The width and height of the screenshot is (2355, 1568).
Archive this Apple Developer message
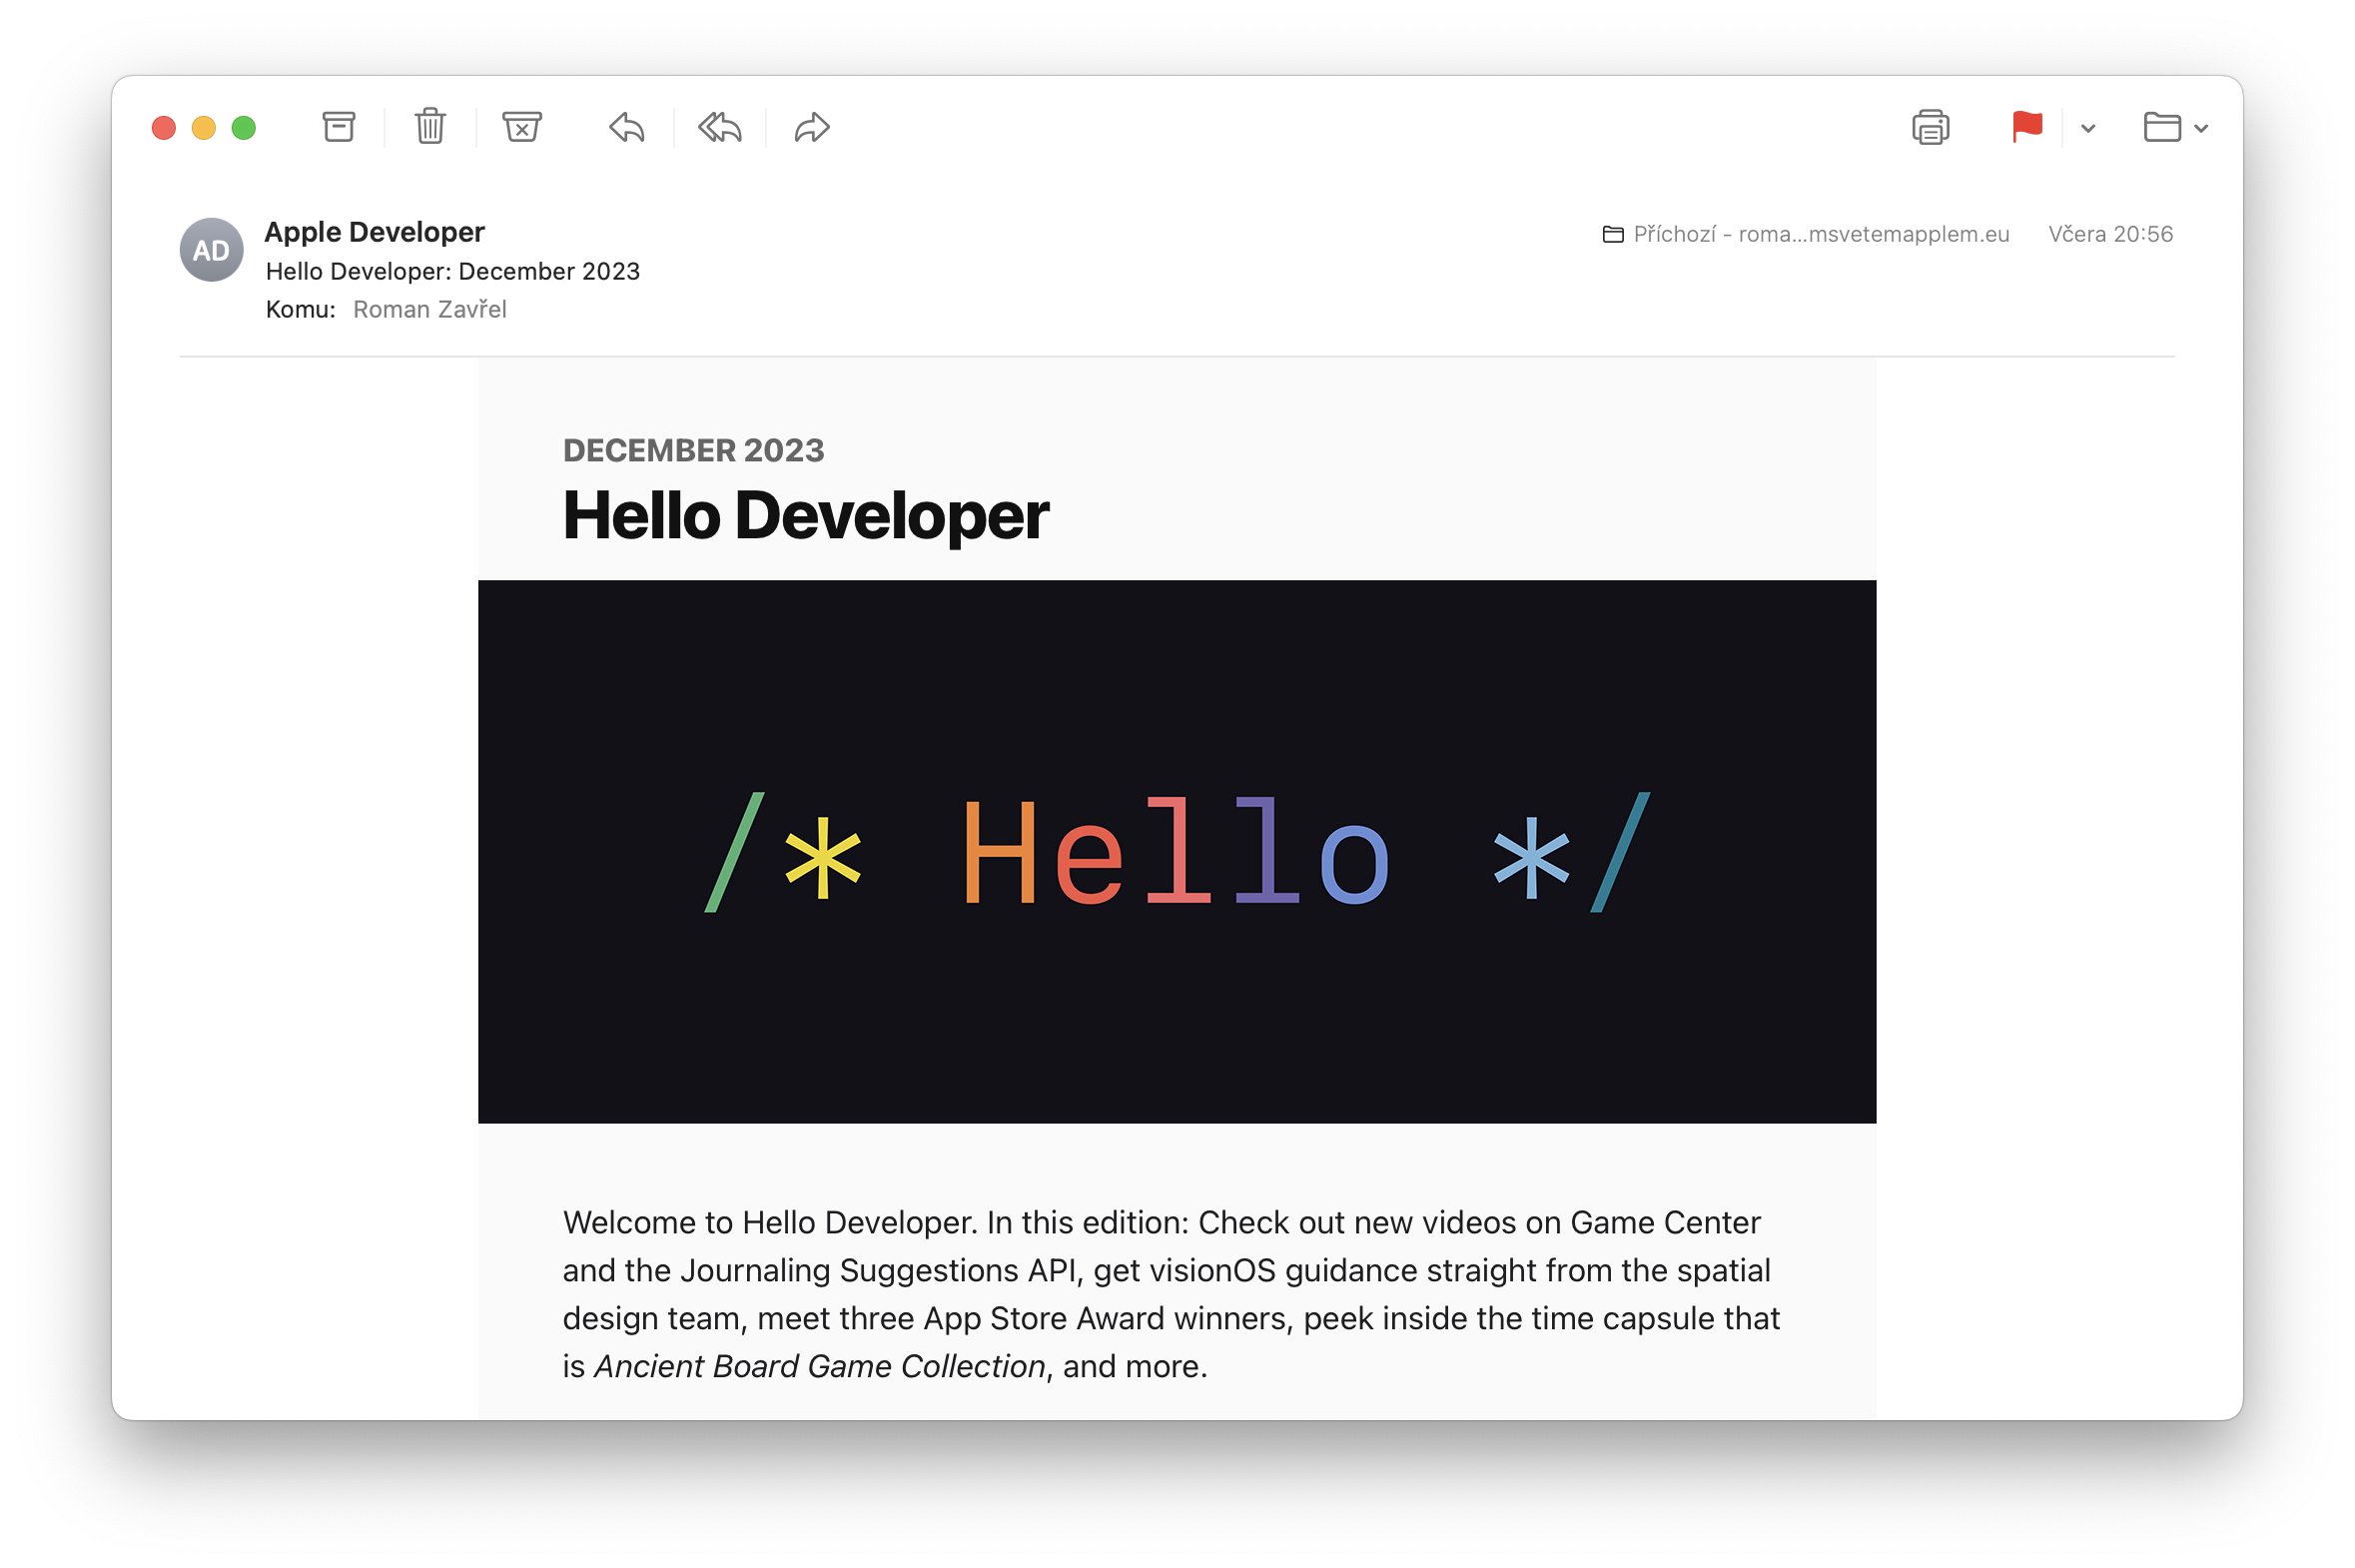339,127
